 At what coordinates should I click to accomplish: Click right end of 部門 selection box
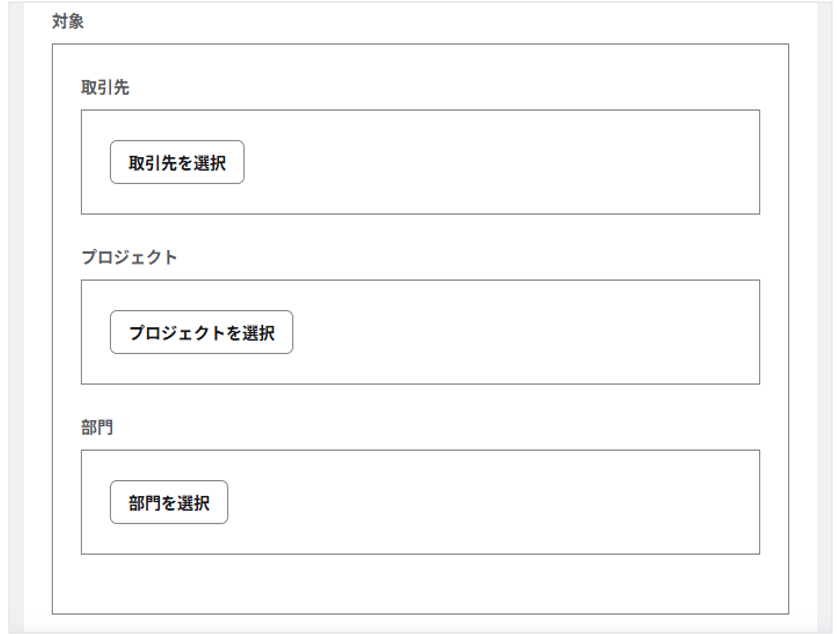pyautogui.click(x=740, y=503)
